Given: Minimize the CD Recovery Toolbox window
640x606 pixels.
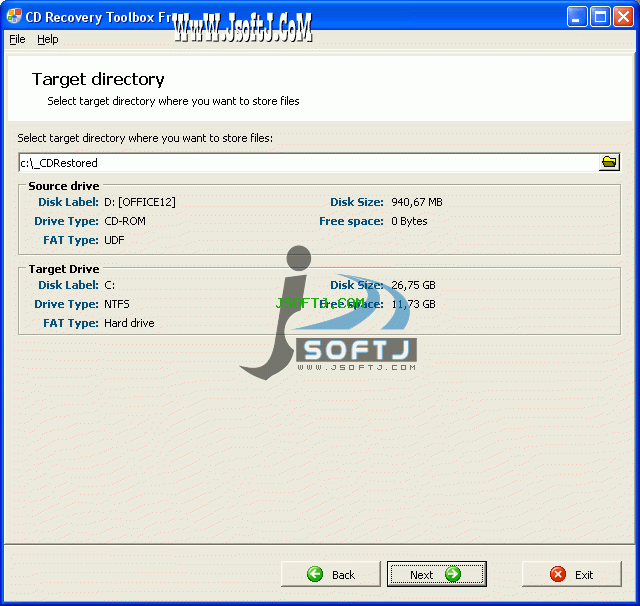Looking at the screenshot, I should coord(577,17).
